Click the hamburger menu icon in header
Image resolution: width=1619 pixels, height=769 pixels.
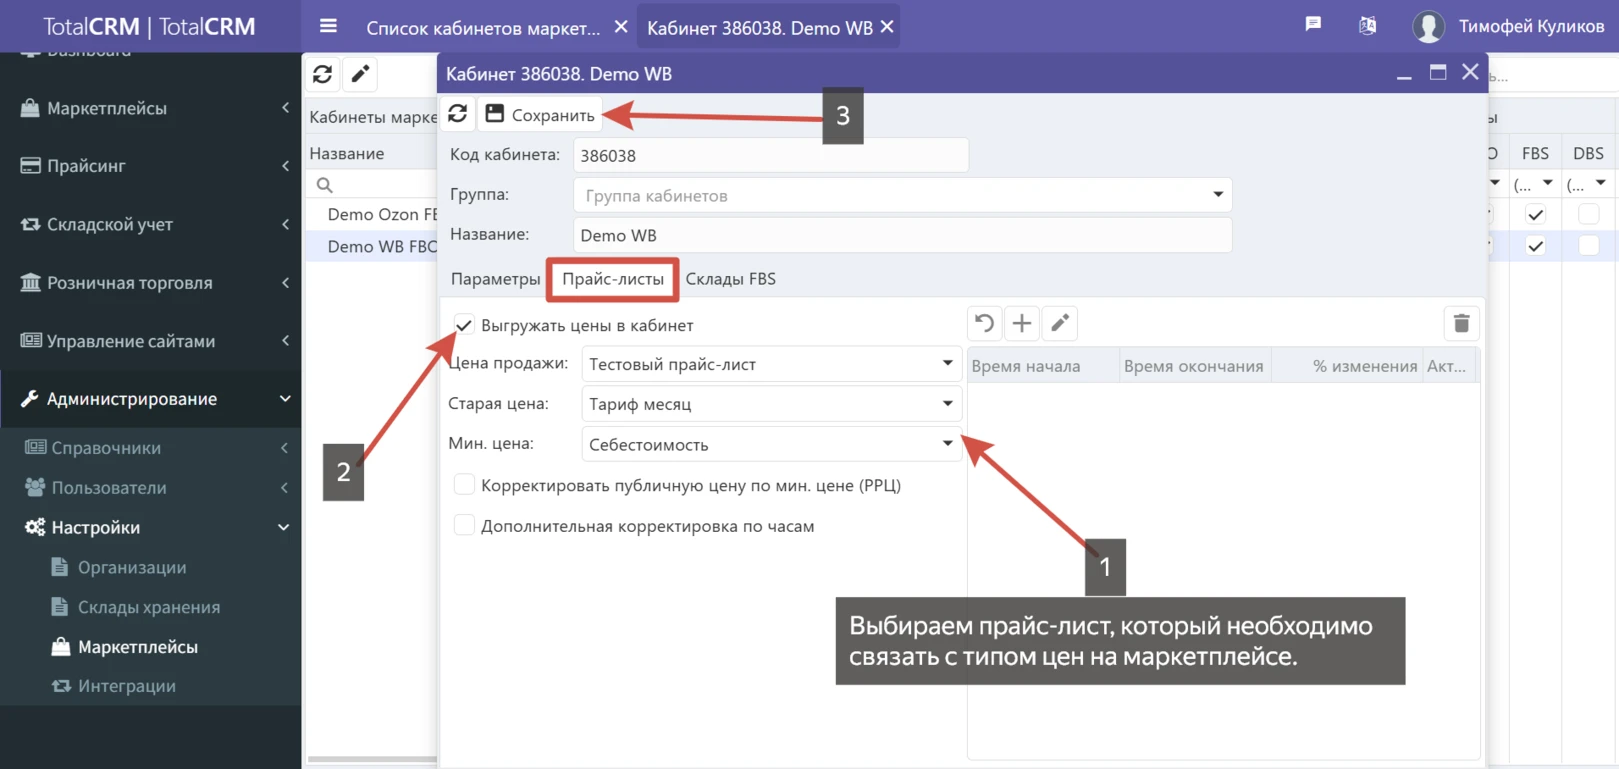tap(328, 27)
